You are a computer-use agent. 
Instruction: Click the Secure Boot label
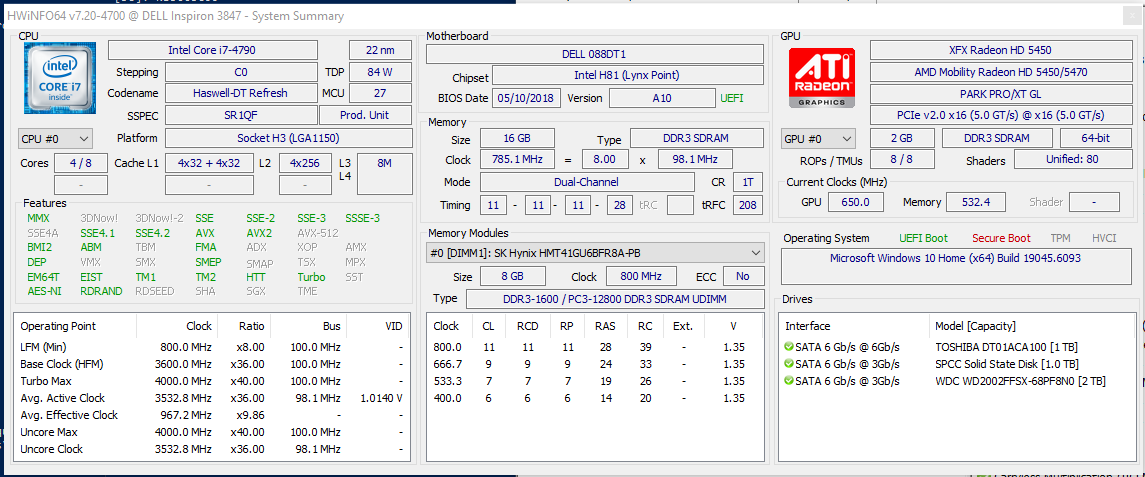pyautogui.click(x=1000, y=238)
